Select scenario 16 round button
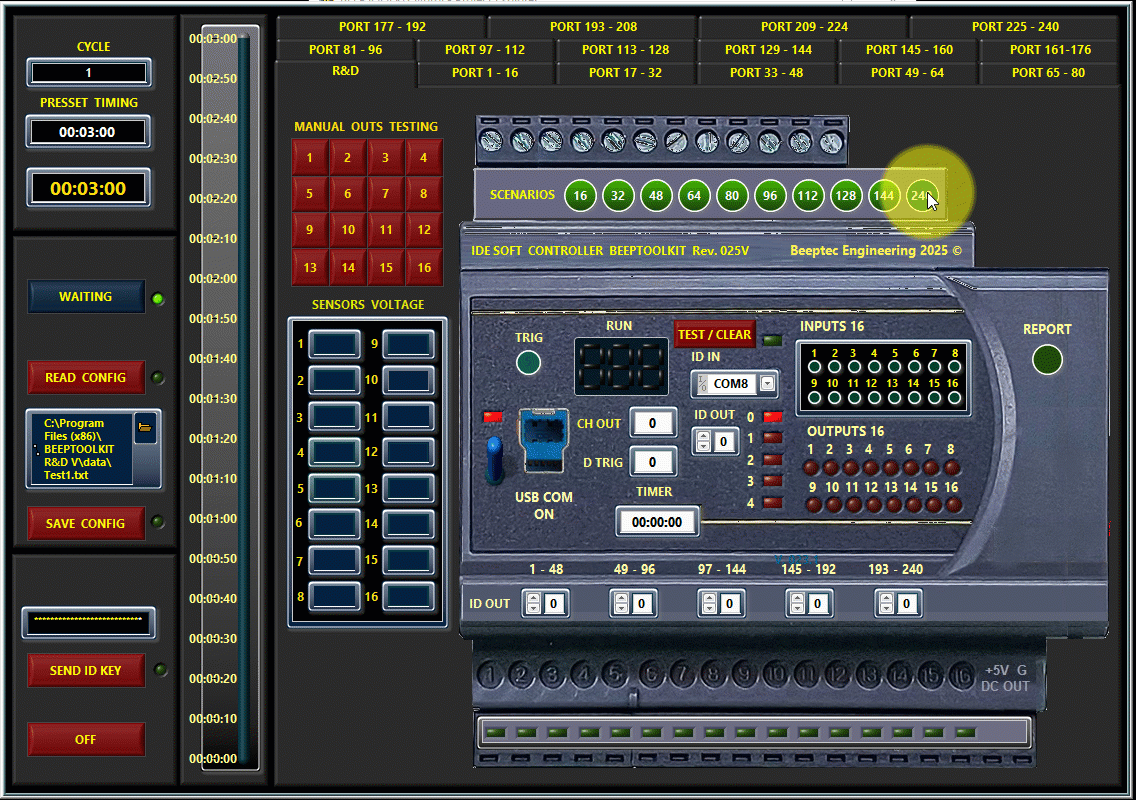 click(x=580, y=196)
